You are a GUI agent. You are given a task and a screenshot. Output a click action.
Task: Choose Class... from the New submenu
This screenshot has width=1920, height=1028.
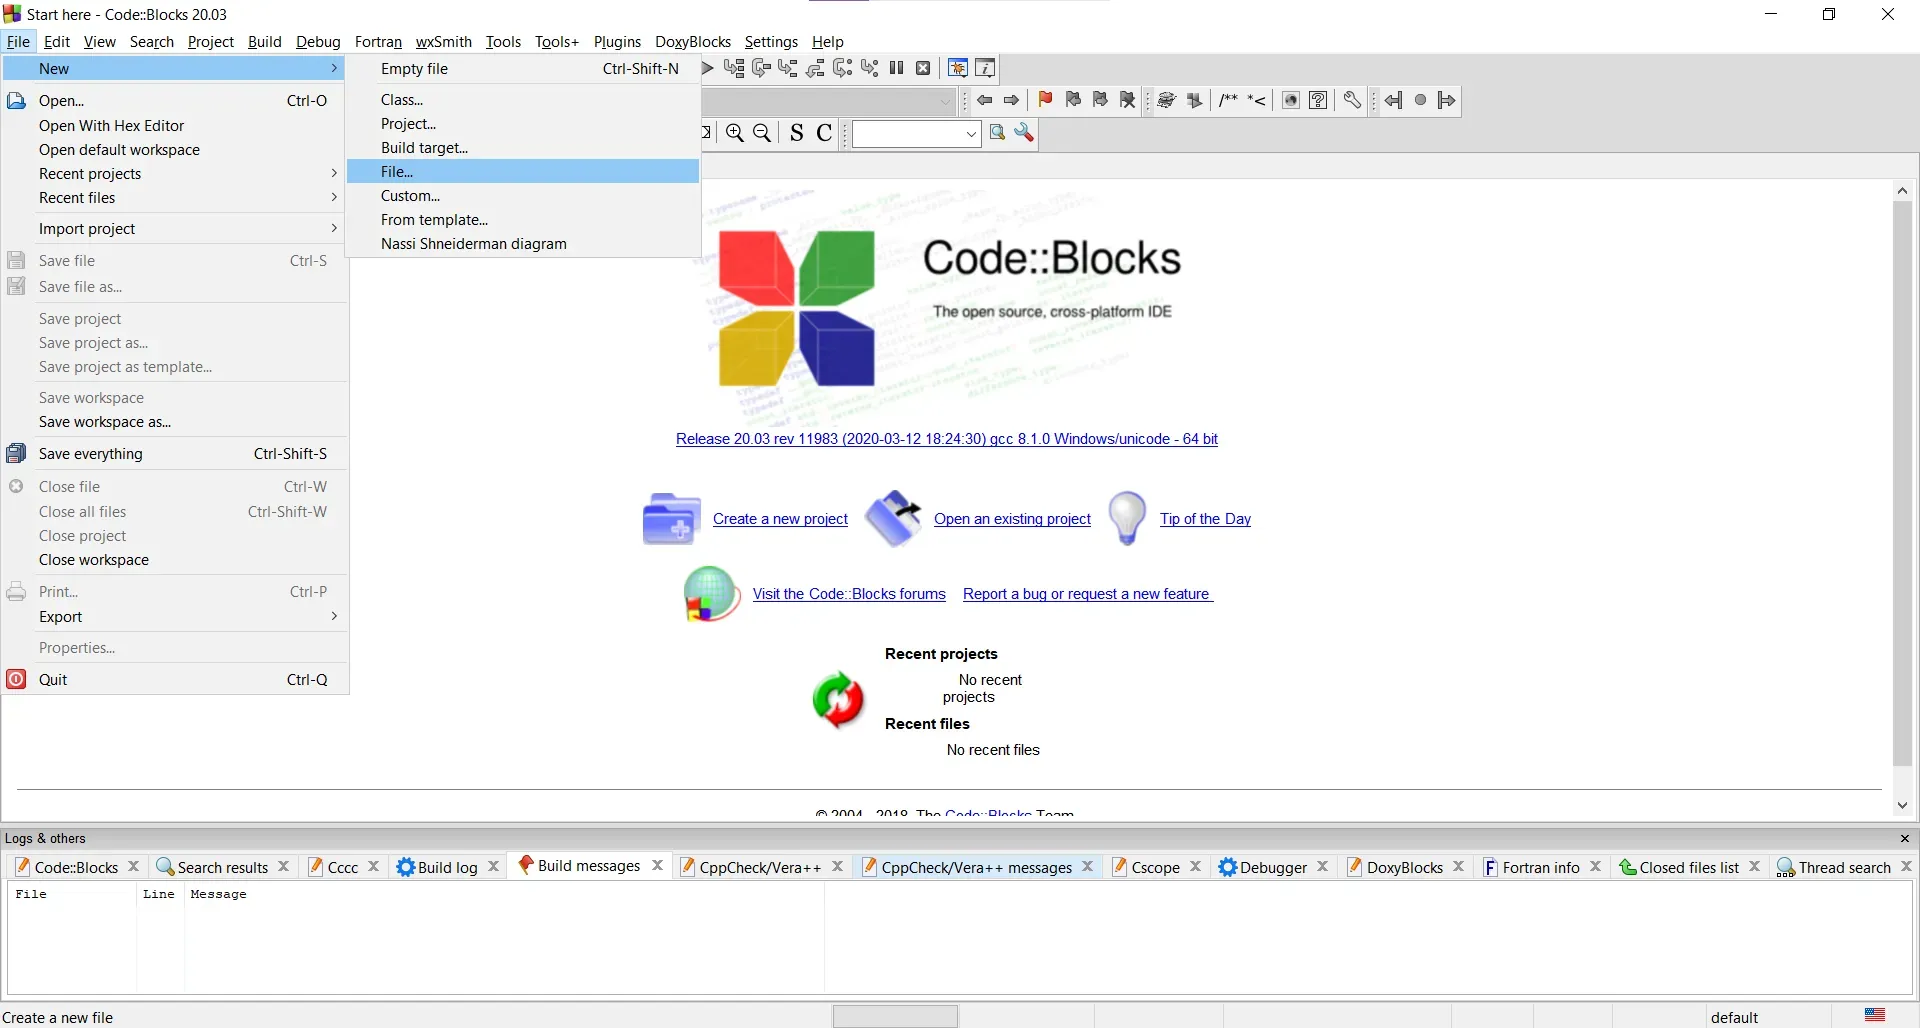pos(523,99)
